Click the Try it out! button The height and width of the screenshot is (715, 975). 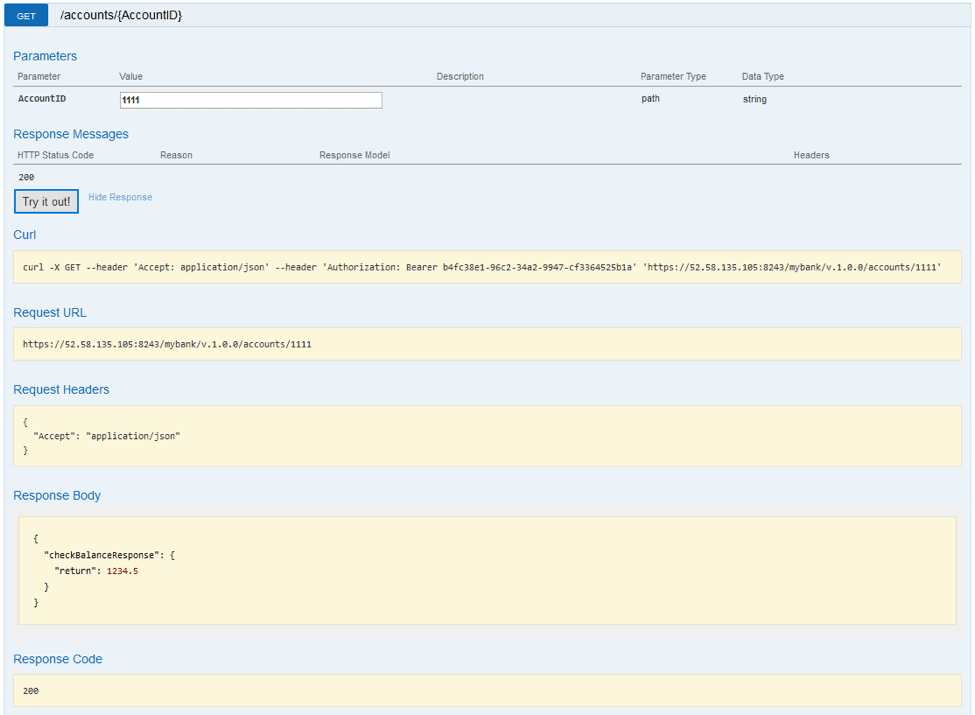[47, 201]
